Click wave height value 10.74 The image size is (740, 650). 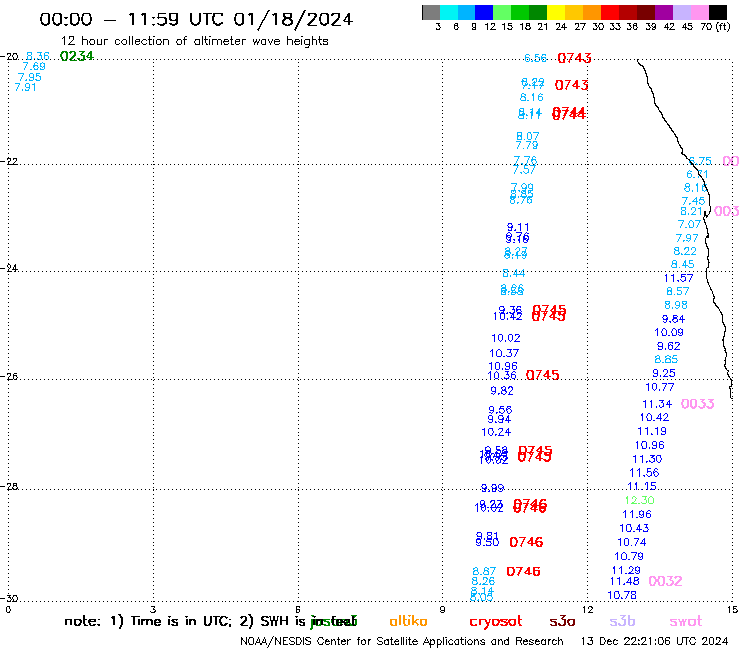click(x=632, y=543)
